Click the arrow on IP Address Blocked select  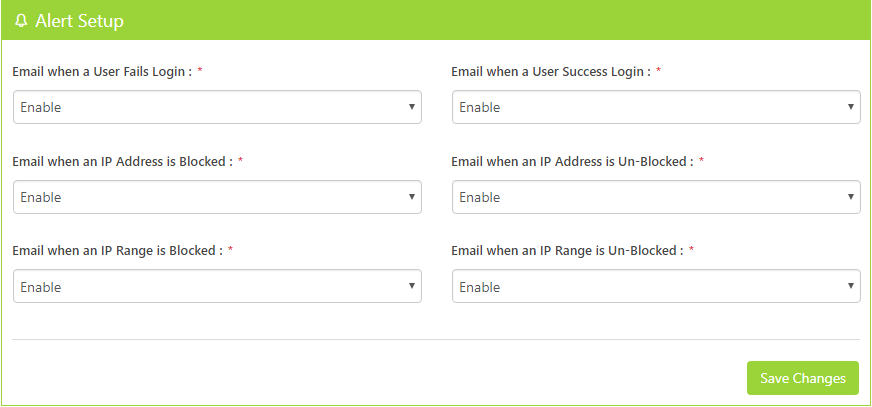point(412,197)
